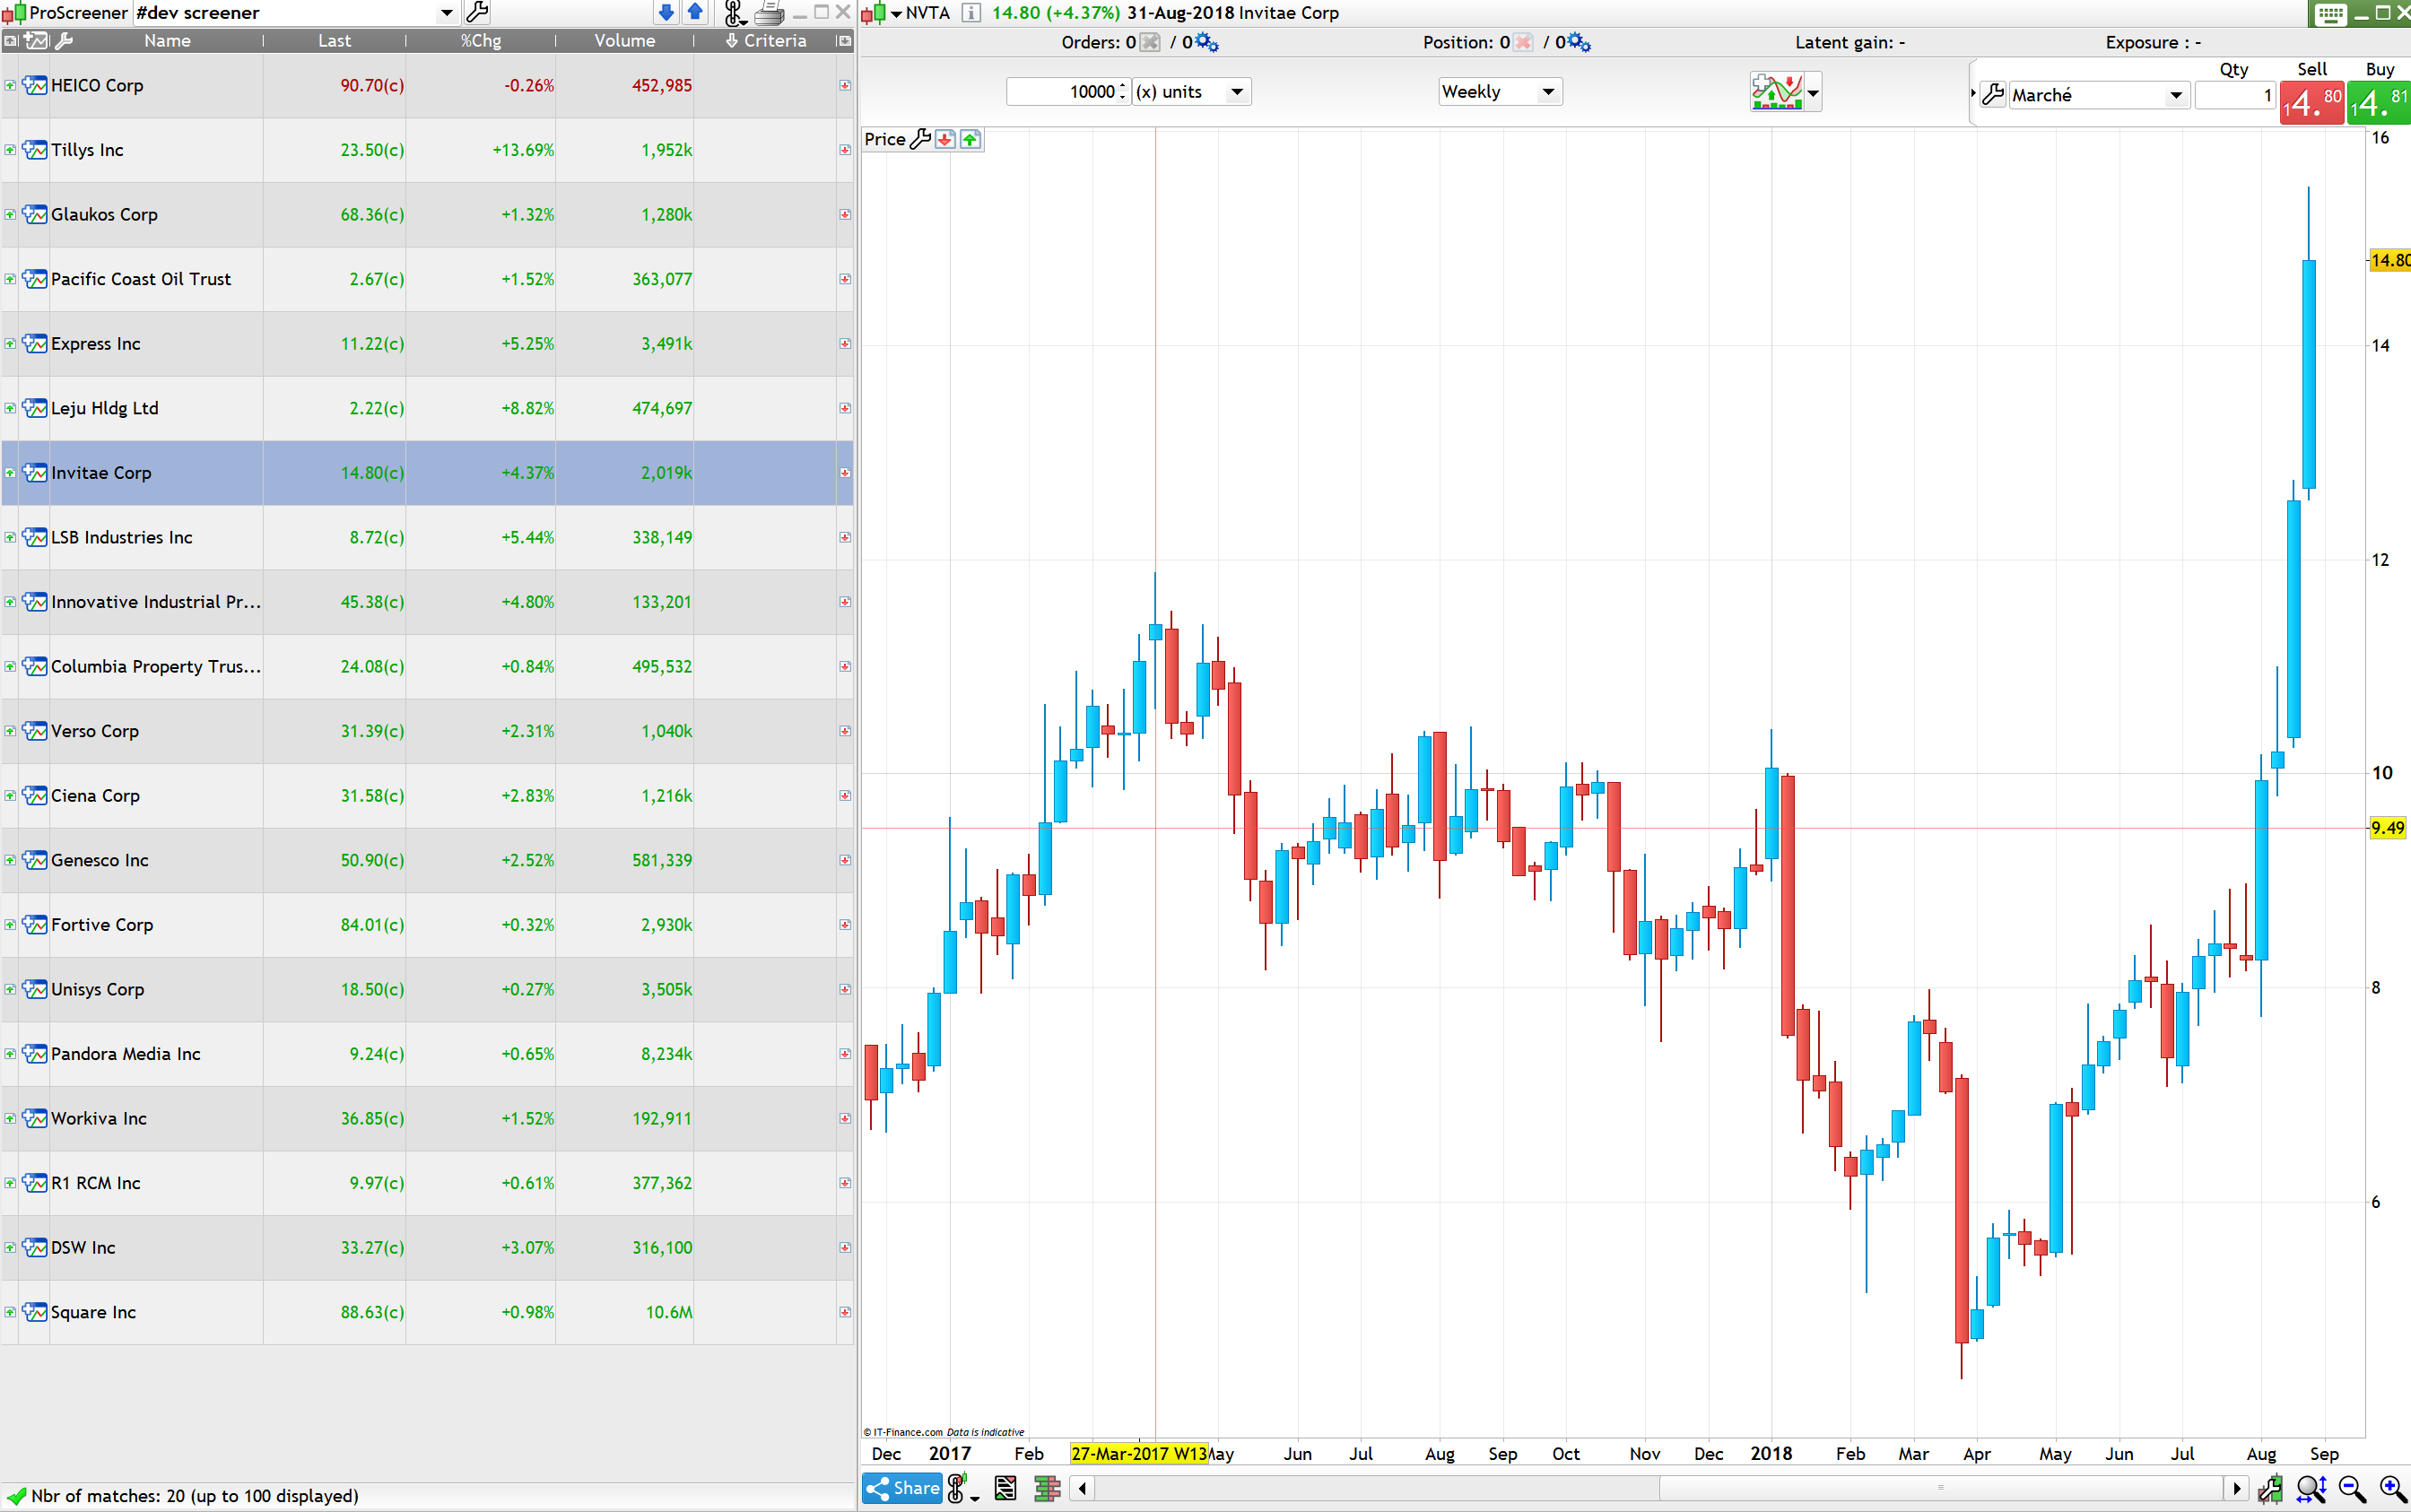Open ProScreener settings wrench icon
Image resolution: width=2411 pixels, height=1512 pixels.
(x=478, y=12)
